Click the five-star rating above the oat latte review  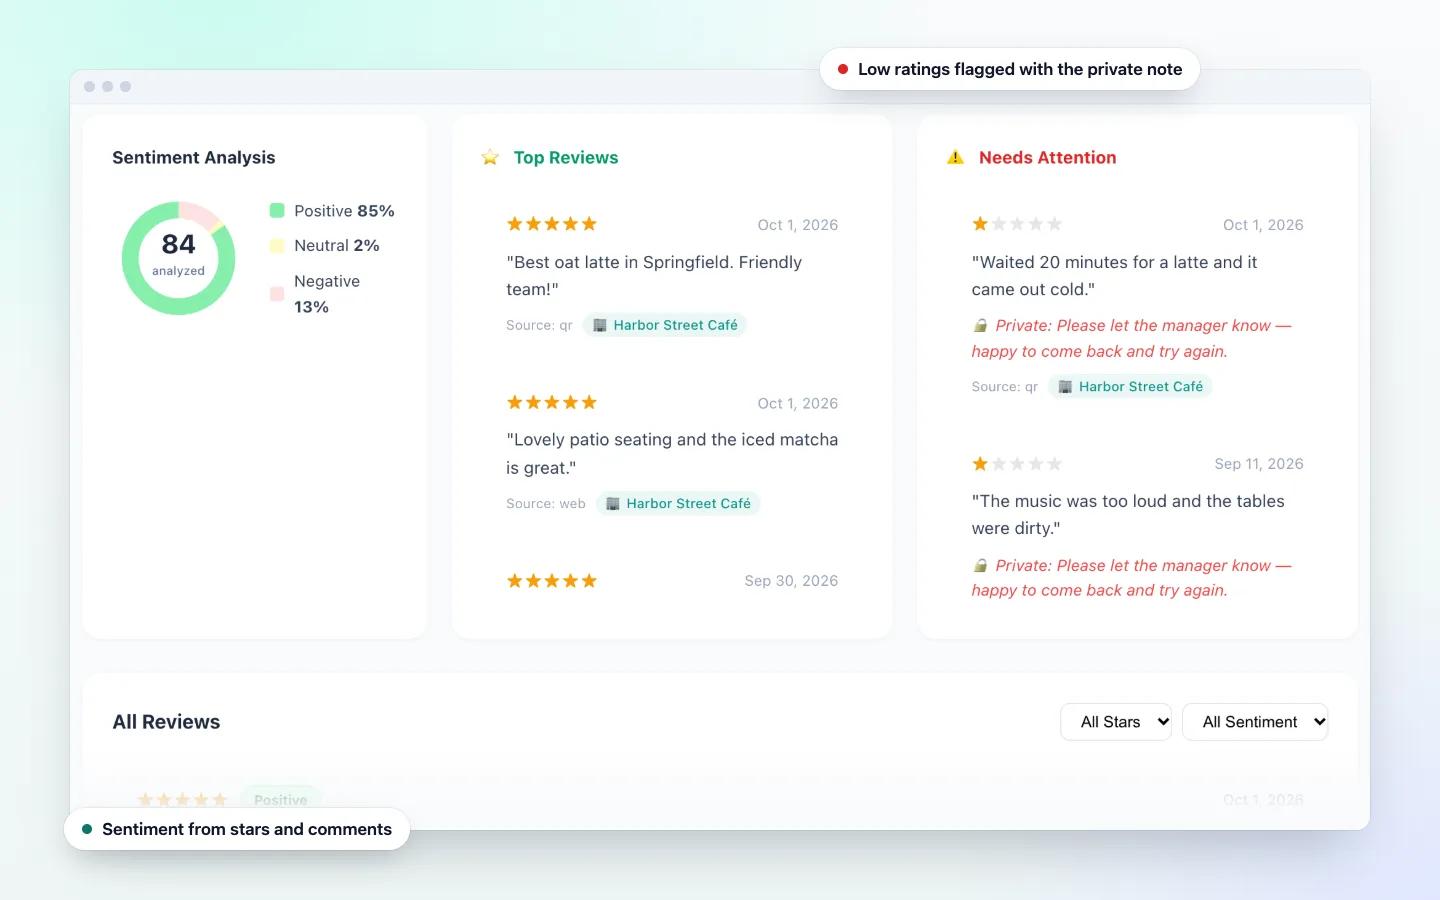tap(552, 224)
